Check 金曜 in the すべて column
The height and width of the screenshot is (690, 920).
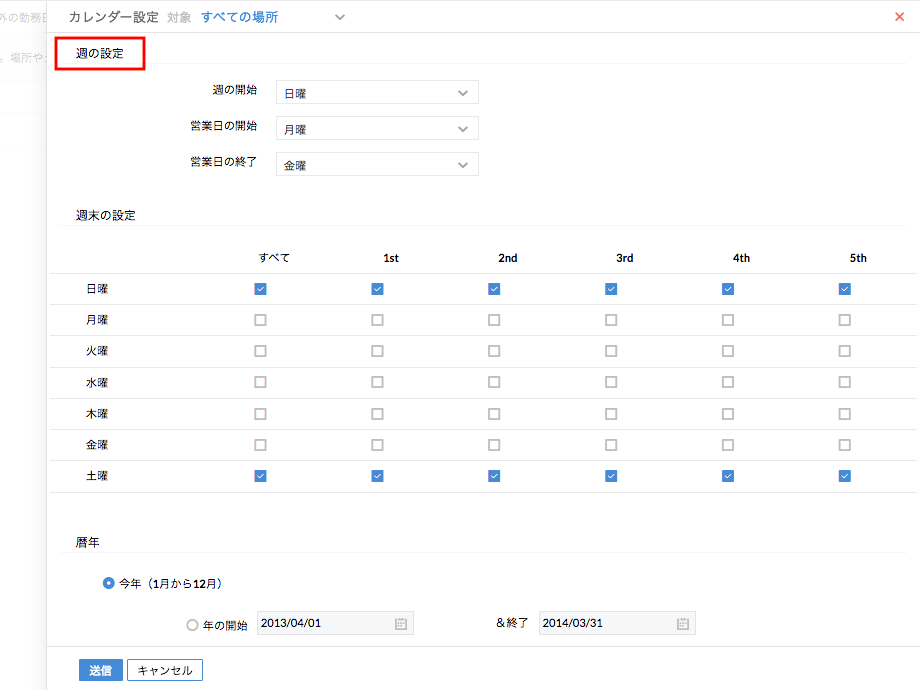260,445
